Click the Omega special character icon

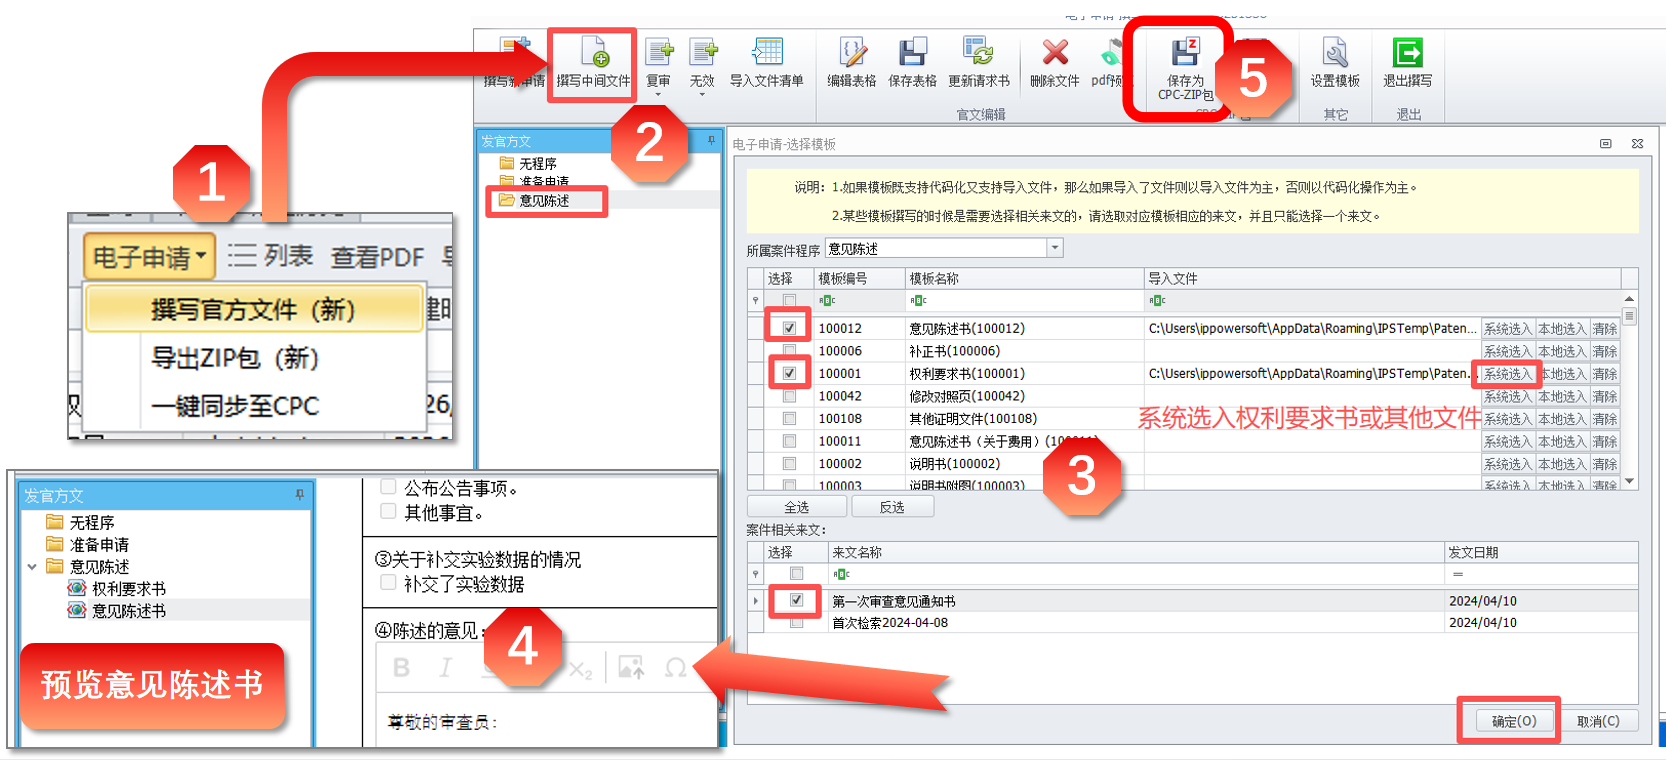click(675, 668)
